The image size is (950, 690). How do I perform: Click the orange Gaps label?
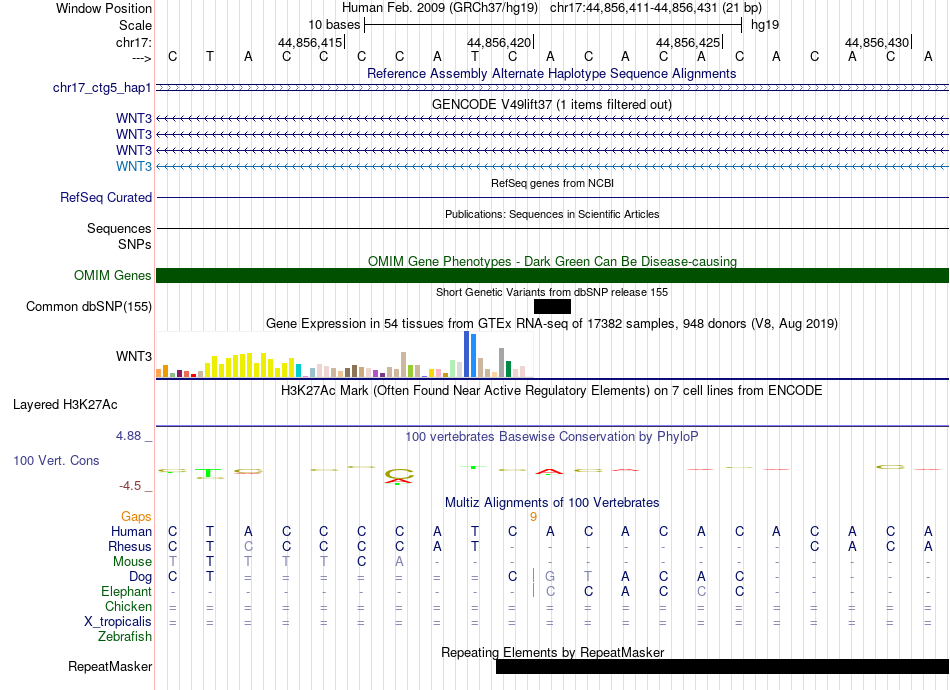click(136, 517)
